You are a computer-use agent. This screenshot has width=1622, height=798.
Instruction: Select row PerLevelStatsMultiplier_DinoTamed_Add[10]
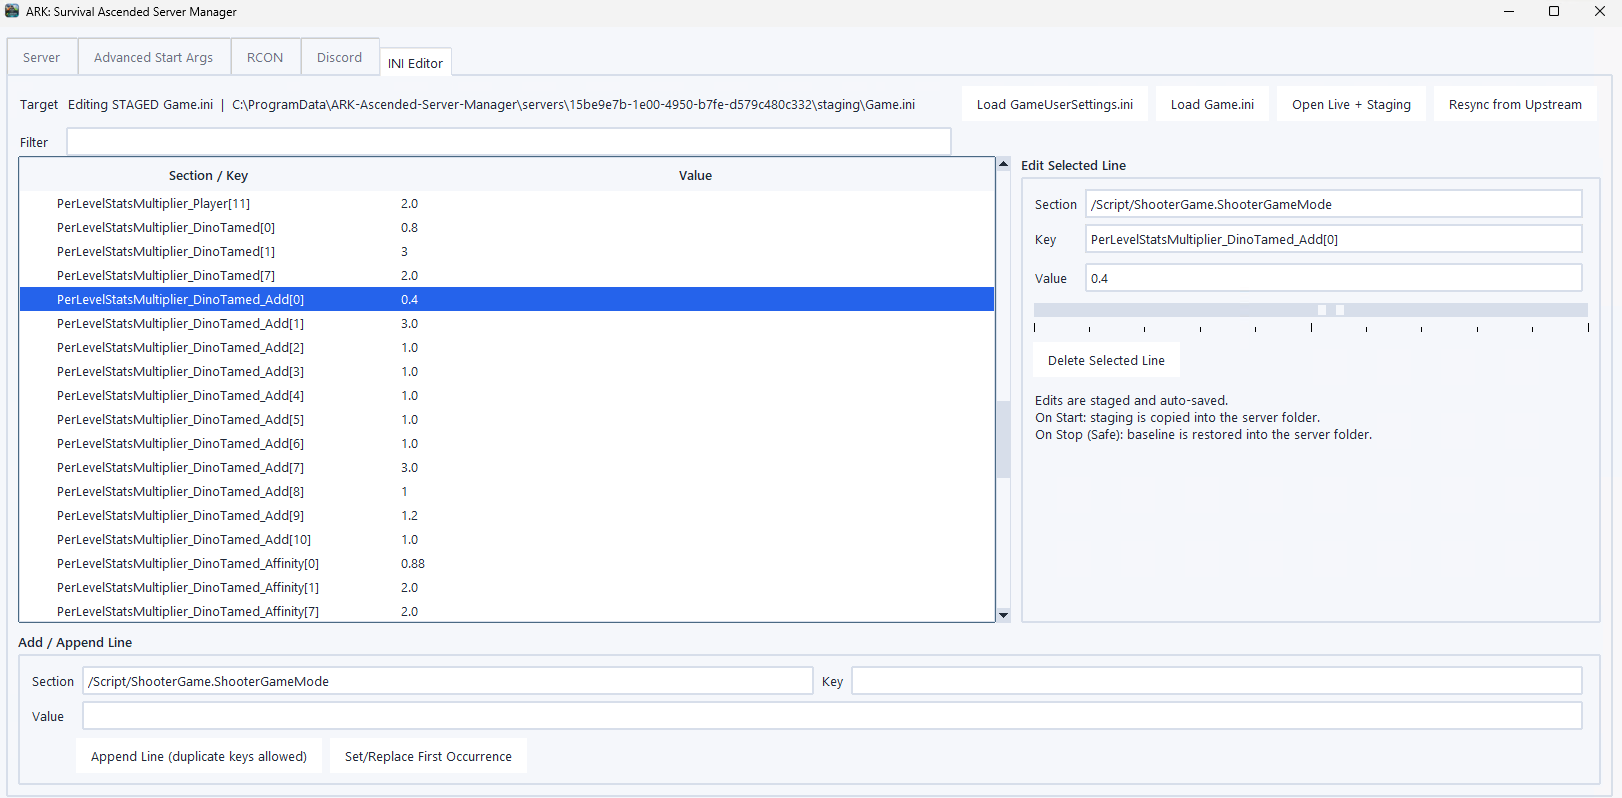click(507, 539)
